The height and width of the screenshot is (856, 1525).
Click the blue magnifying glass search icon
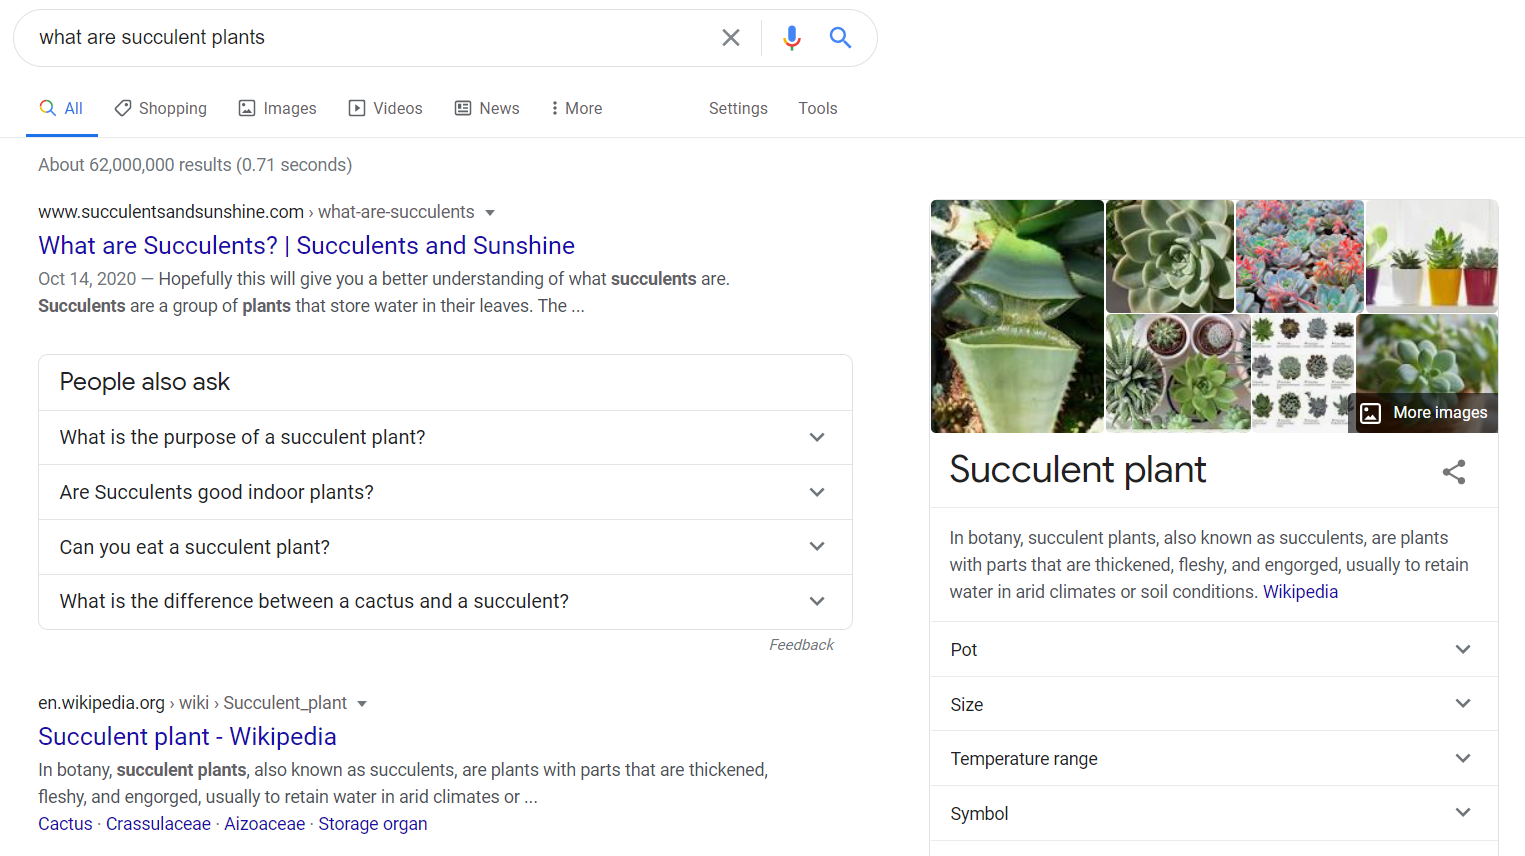pyautogui.click(x=840, y=38)
